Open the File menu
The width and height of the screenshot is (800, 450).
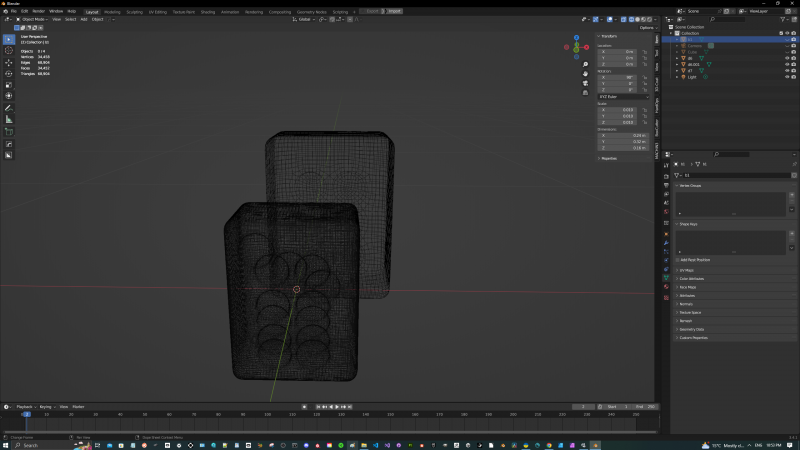coord(14,11)
